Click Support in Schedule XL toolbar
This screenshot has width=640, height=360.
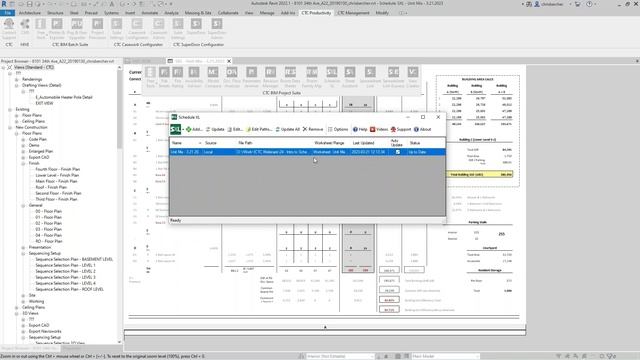pos(401,129)
